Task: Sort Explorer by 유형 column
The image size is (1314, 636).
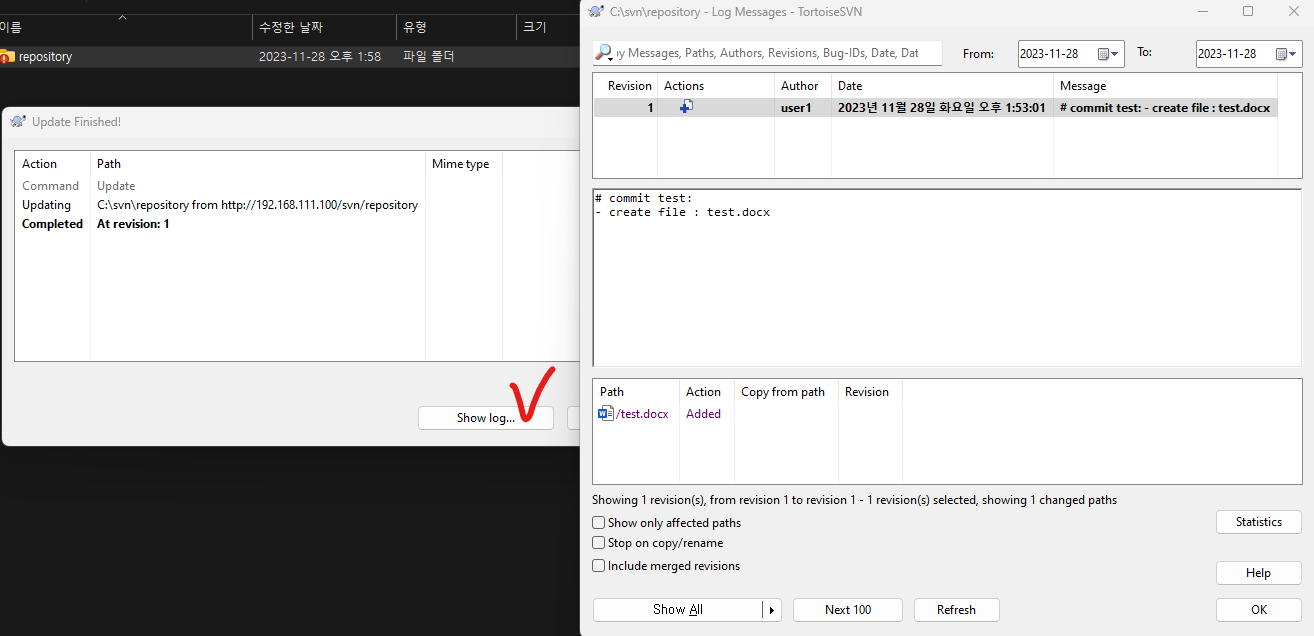Action: pyautogui.click(x=455, y=27)
